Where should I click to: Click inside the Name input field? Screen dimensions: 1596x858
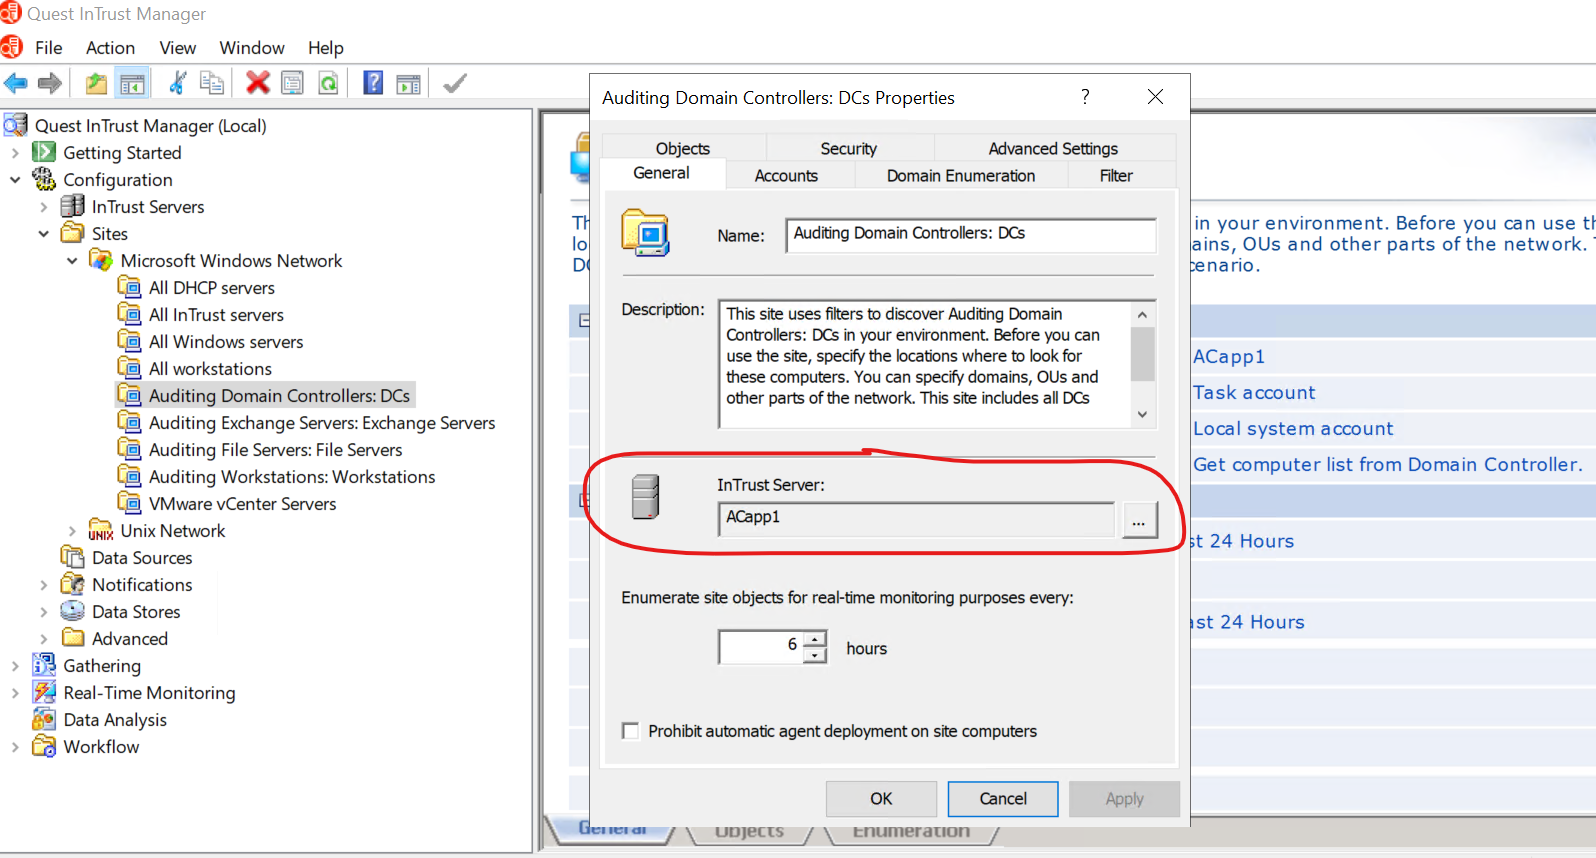pos(970,234)
